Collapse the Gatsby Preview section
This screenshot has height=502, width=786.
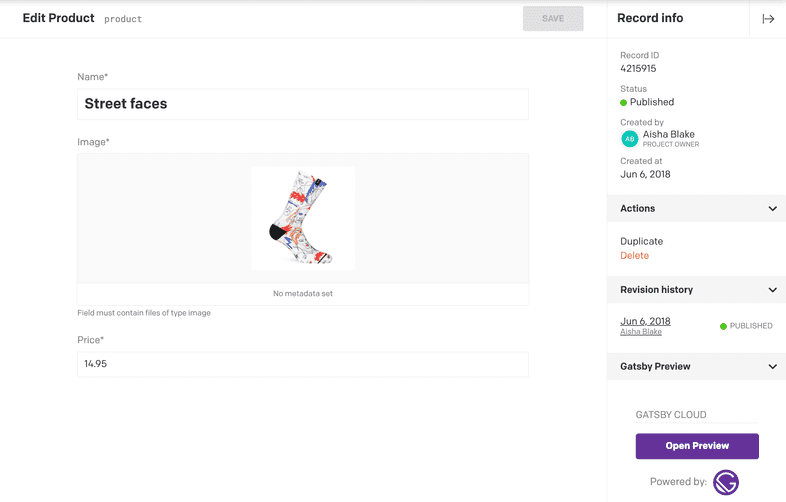[x=772, y=367]
